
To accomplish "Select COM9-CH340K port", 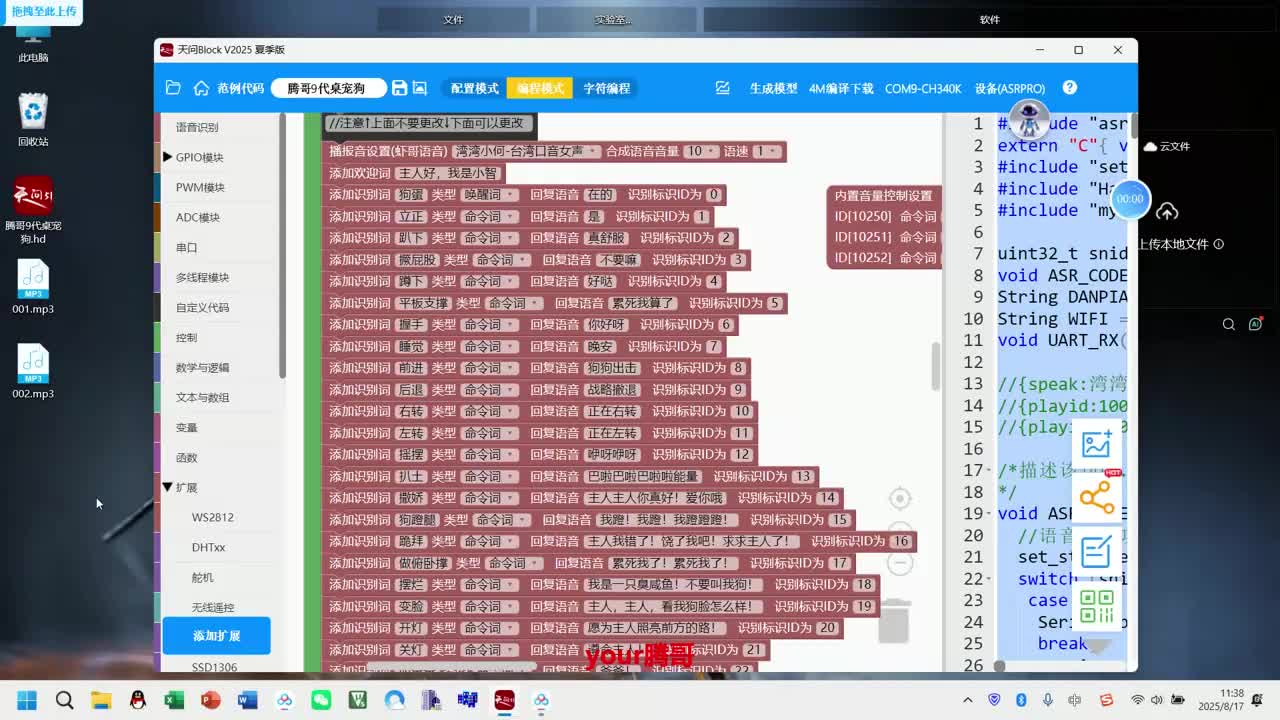I will pos(923,88).
